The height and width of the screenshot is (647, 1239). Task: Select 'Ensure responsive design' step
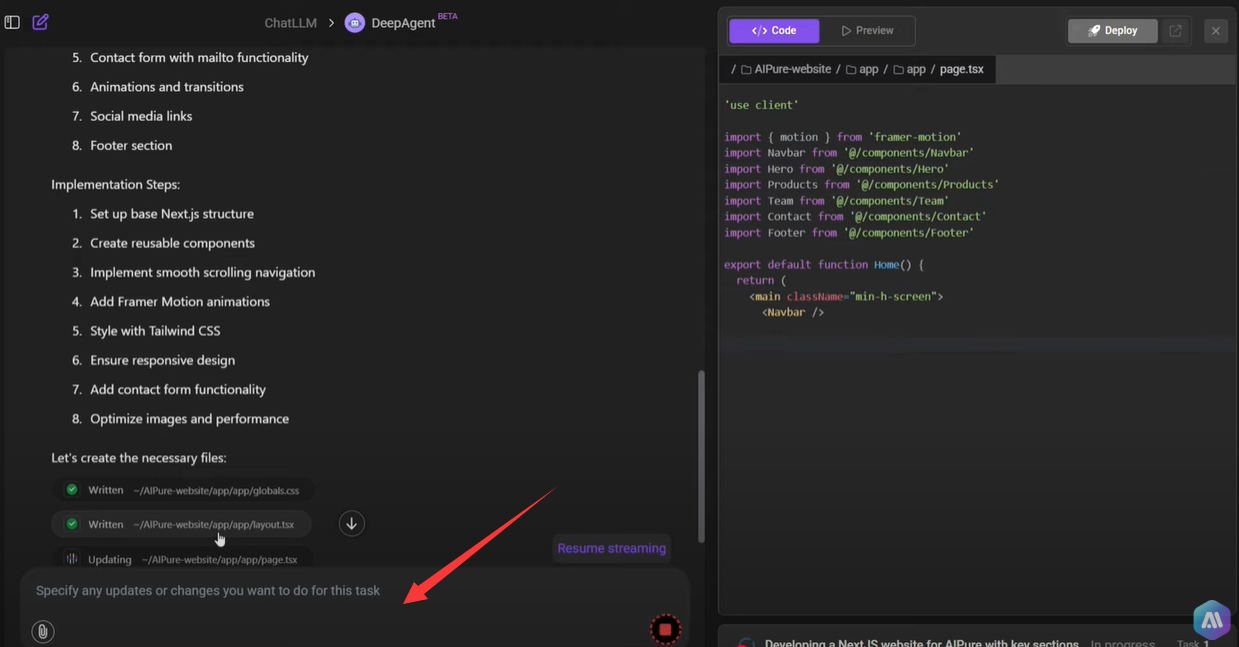[x=162, y=360]
